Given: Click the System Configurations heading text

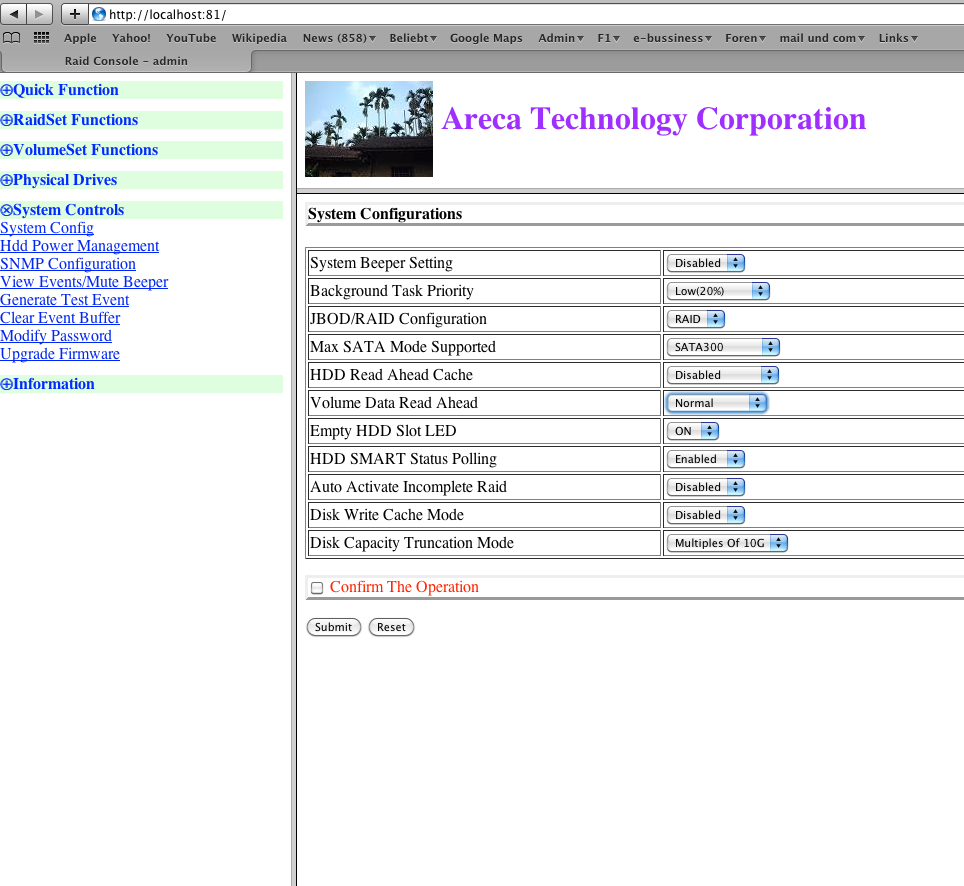Looking at the screenshot, I should pos(385,214).
